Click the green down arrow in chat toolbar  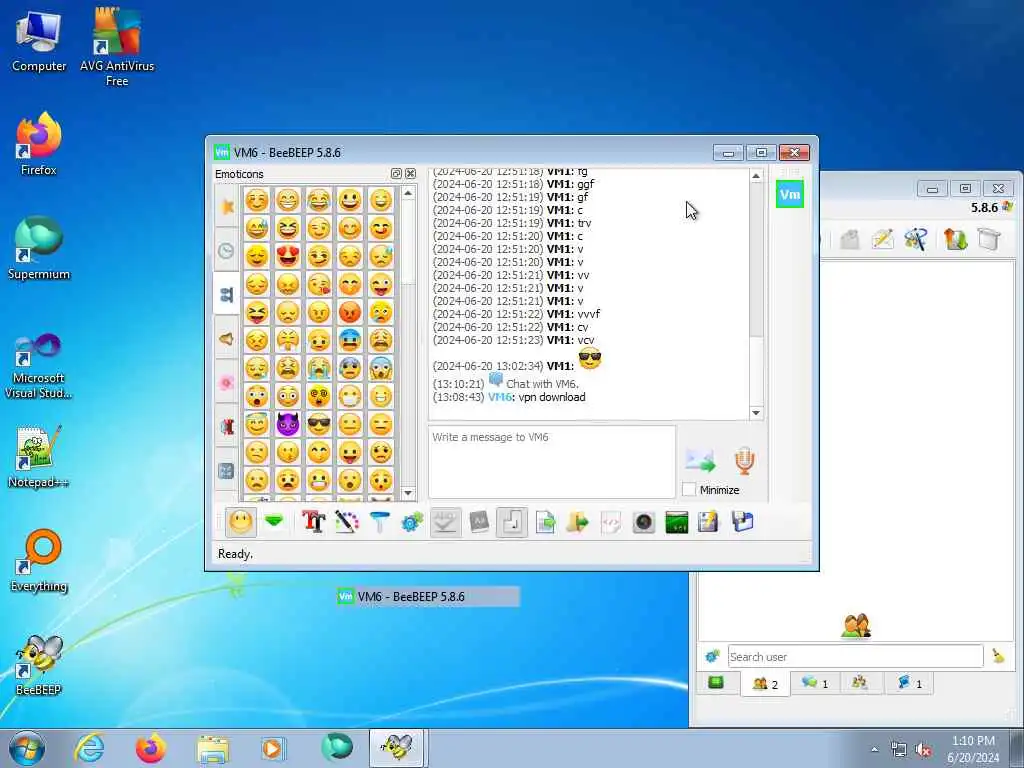tap(274, 522)
